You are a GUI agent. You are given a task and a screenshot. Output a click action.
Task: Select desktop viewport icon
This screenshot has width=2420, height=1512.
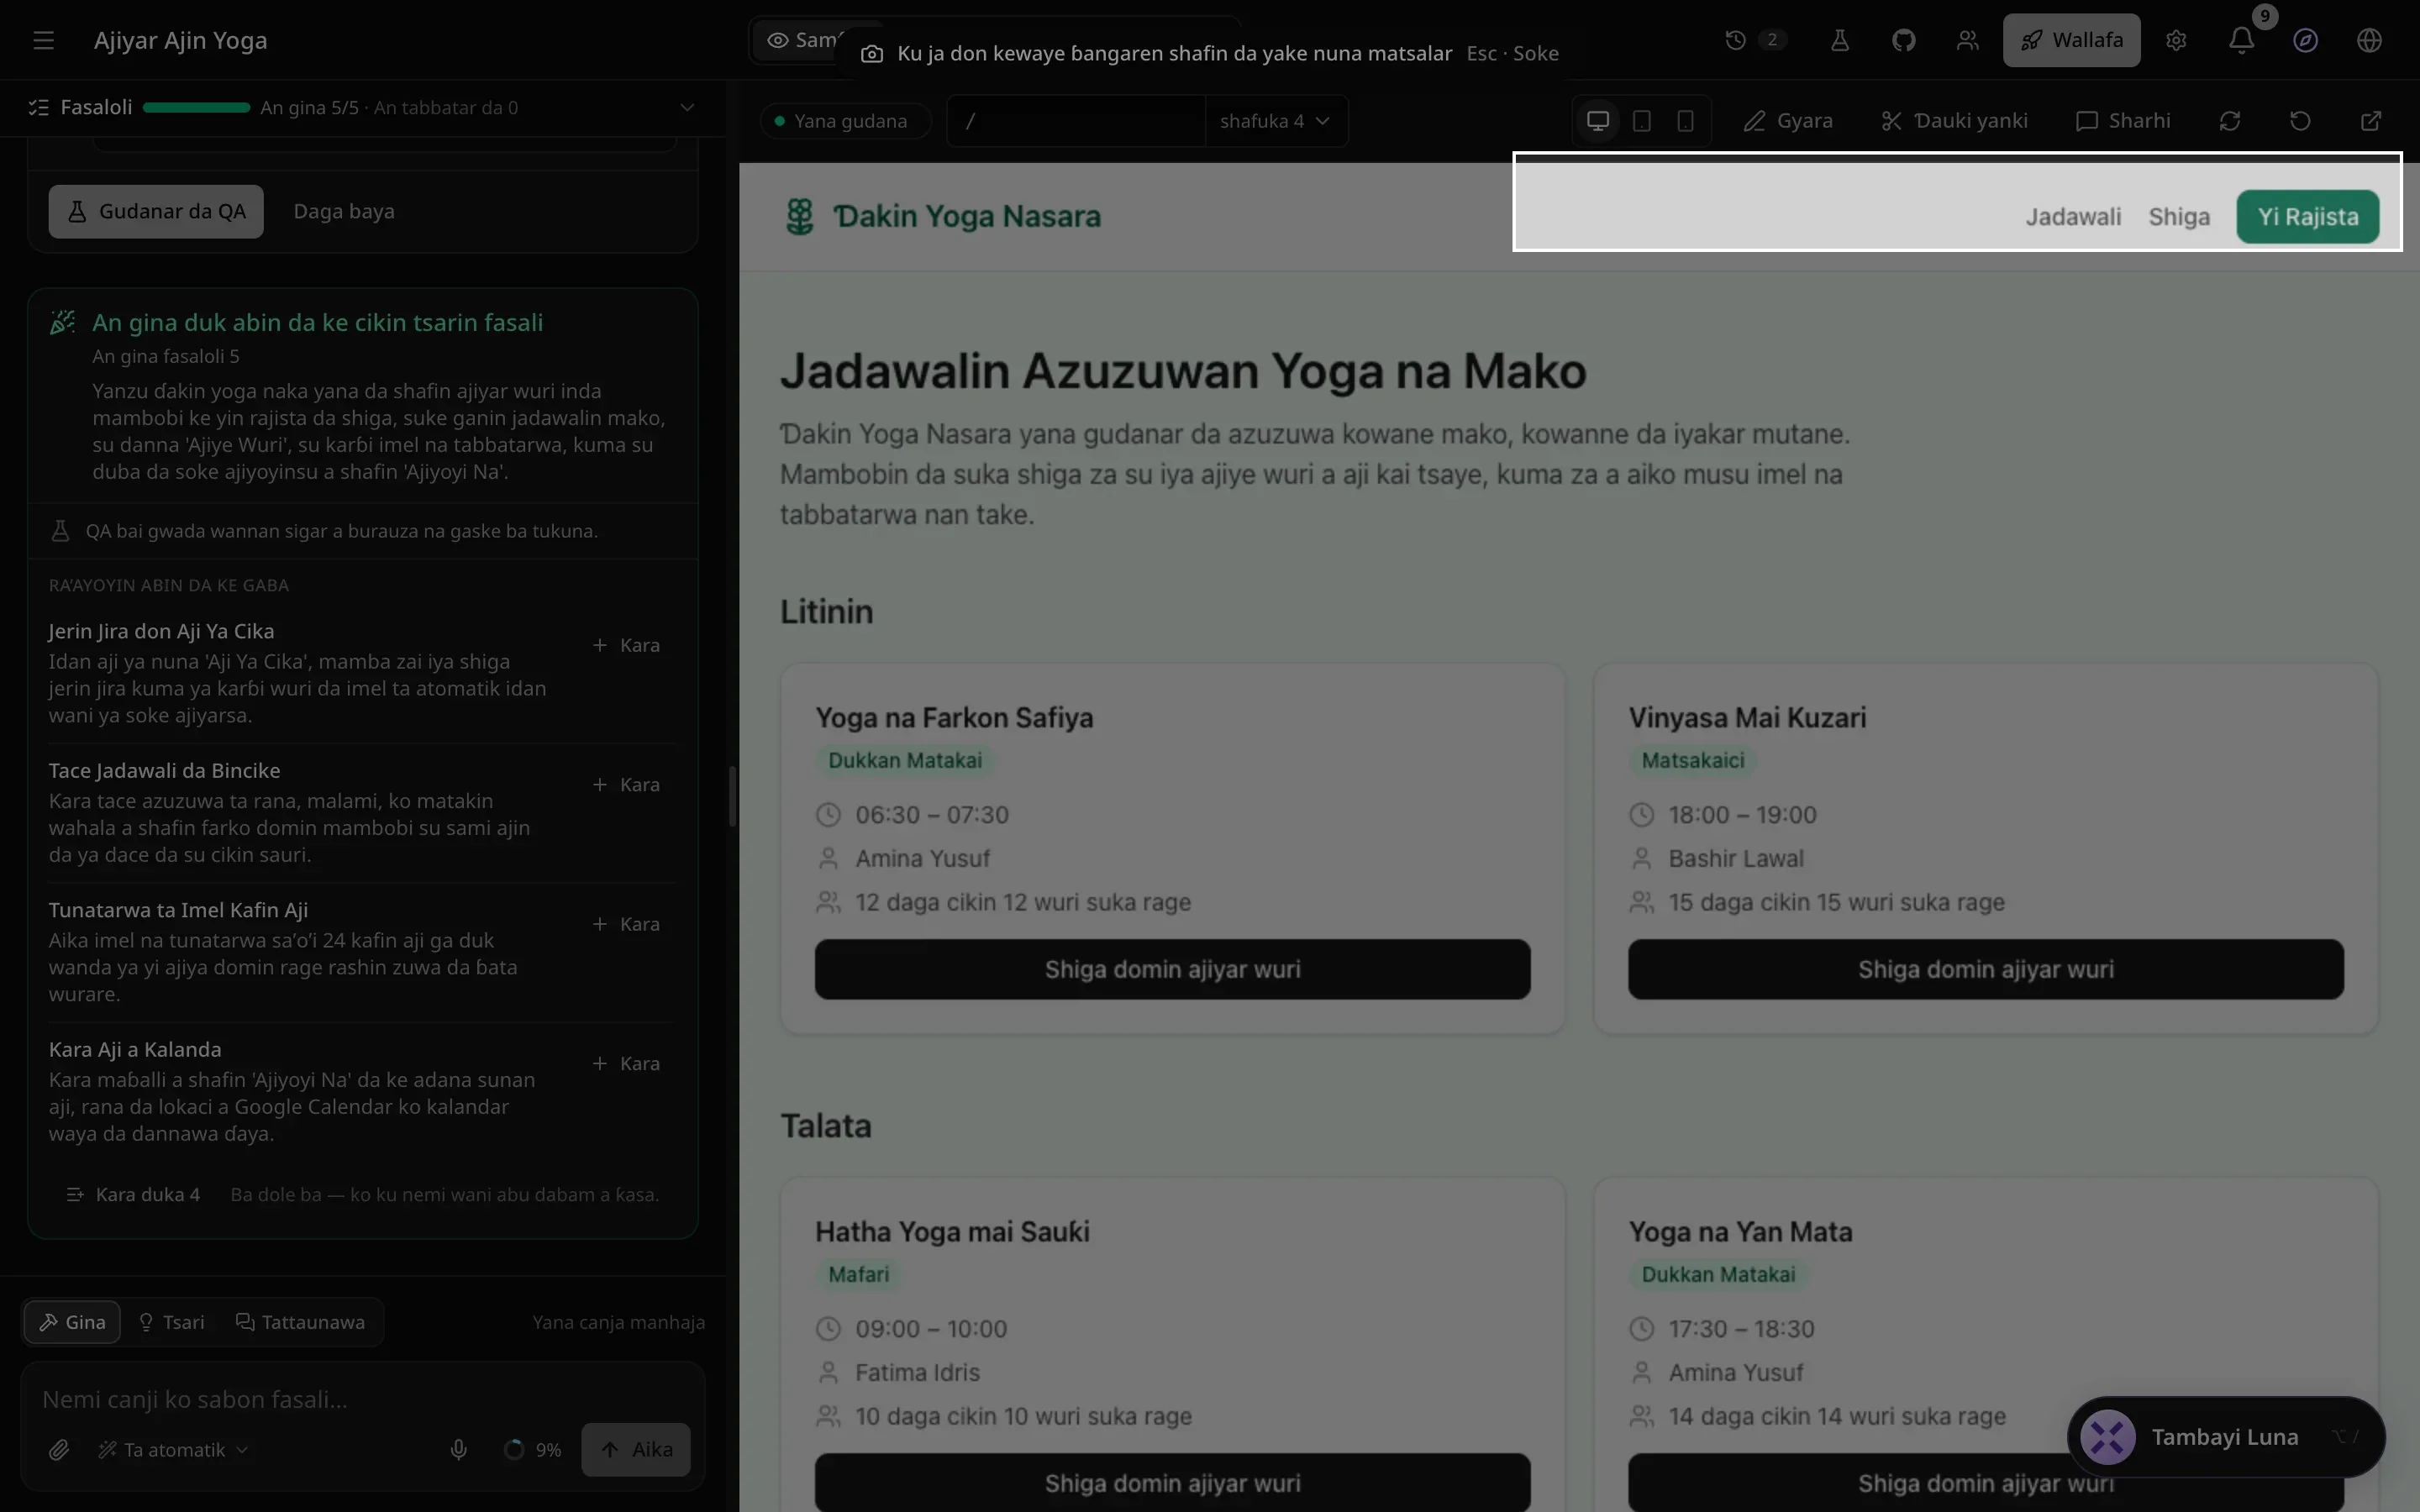tap(1597, 121)
